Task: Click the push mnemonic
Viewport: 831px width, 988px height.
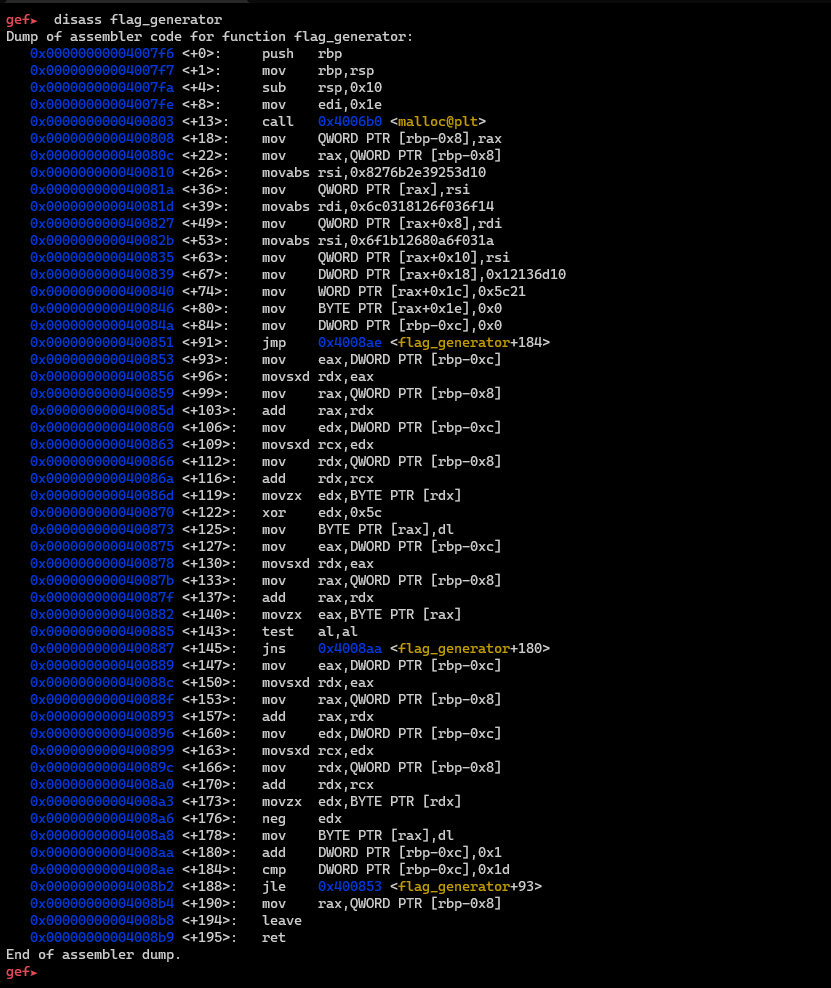Action: pos(278,54)
